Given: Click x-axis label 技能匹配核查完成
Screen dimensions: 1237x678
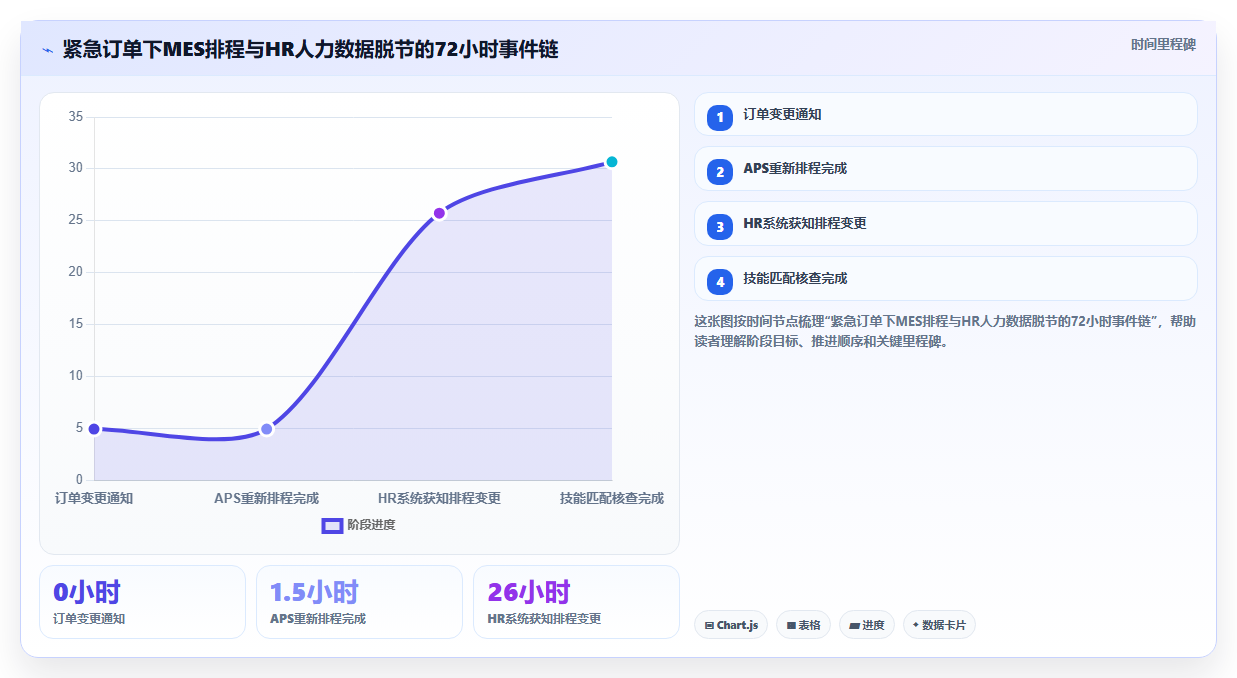Looking at the screenshot, I should (612, 498).
